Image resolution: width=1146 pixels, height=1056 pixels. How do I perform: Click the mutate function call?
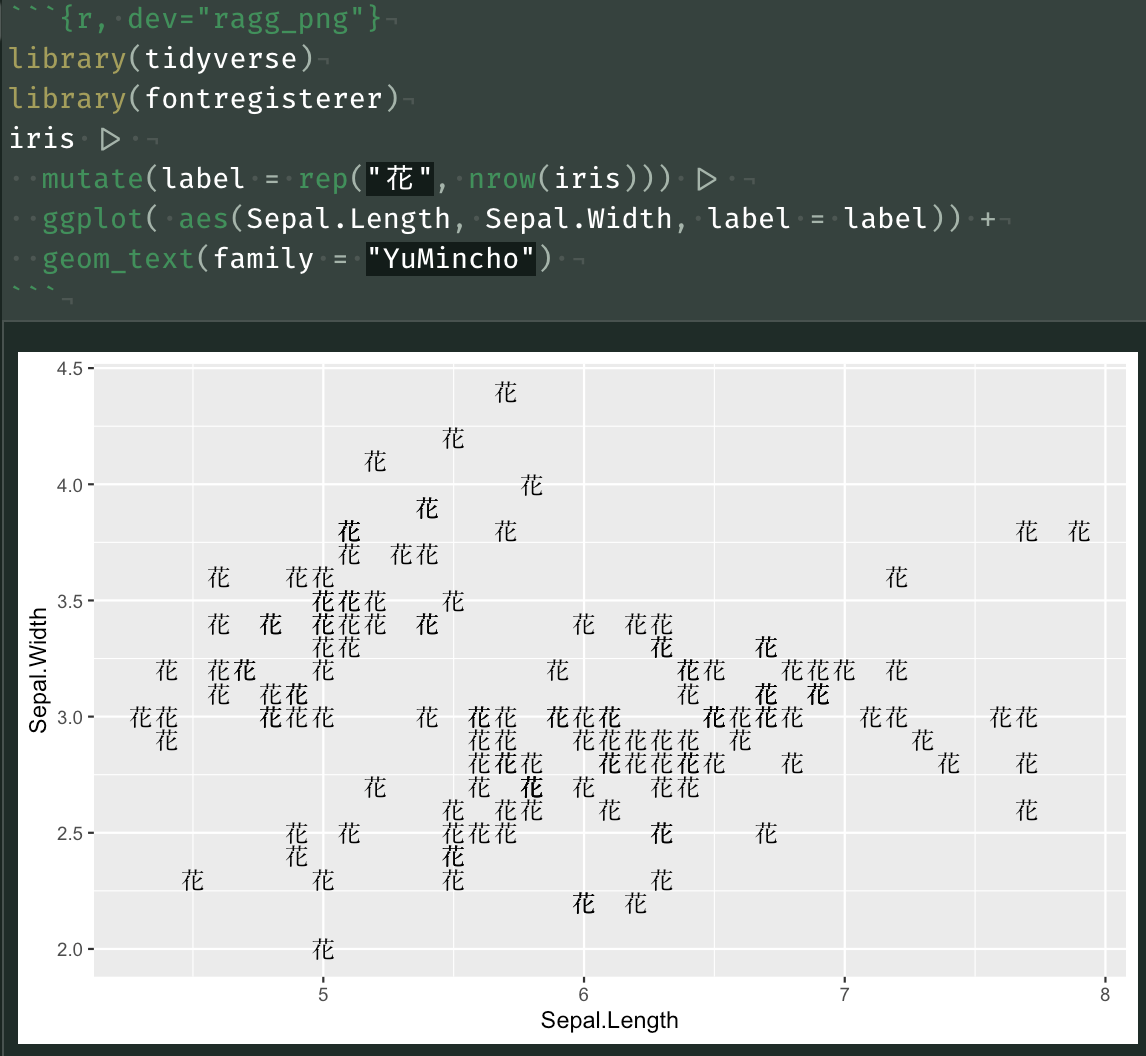point(91,178)
